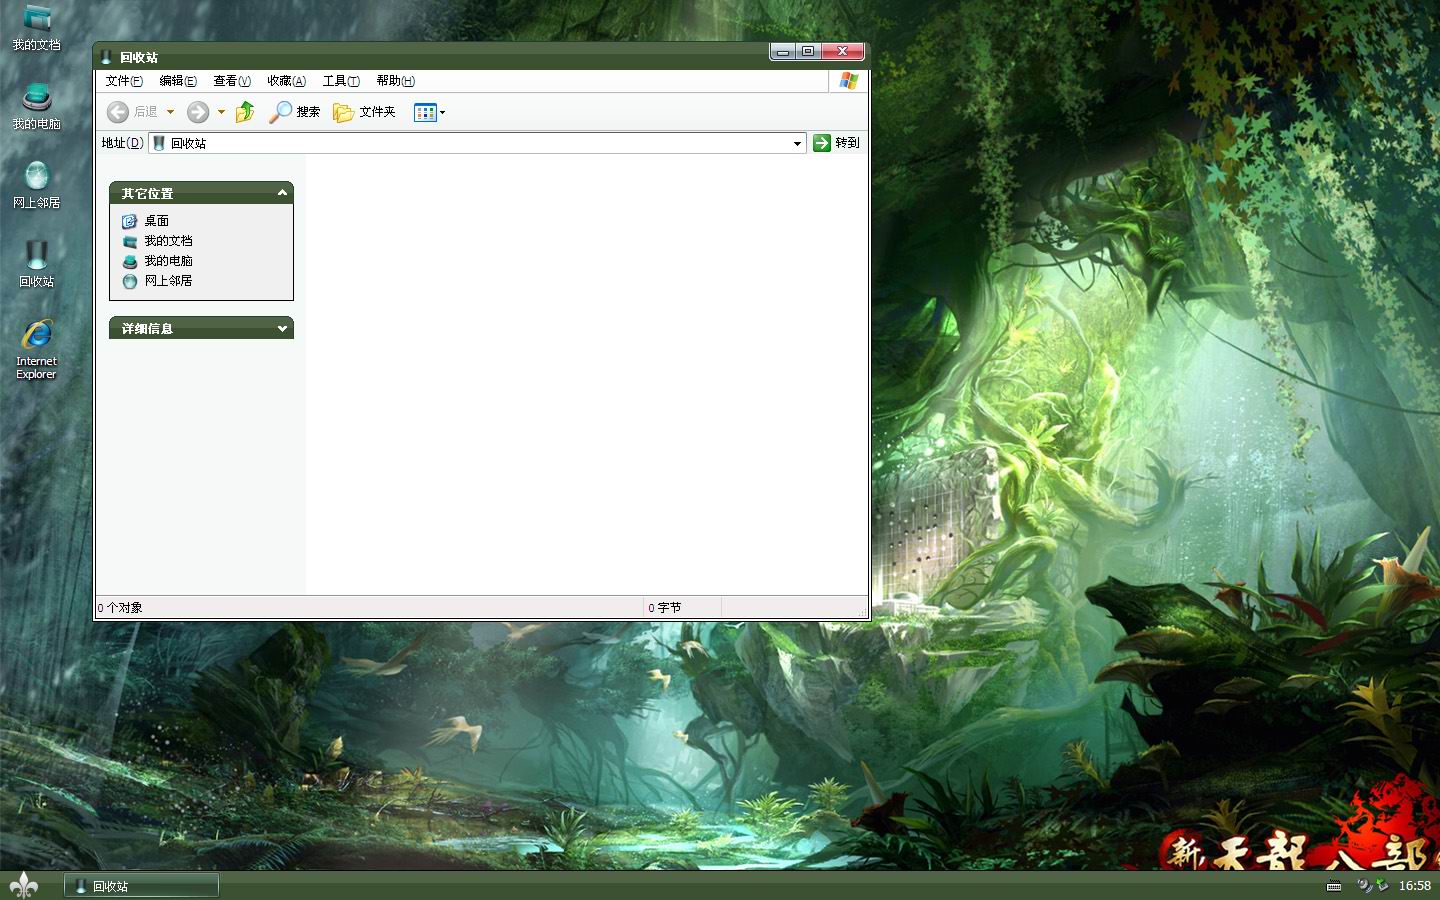
Task: Click the Desktop icon in Other Places
Action: point(129,221)
